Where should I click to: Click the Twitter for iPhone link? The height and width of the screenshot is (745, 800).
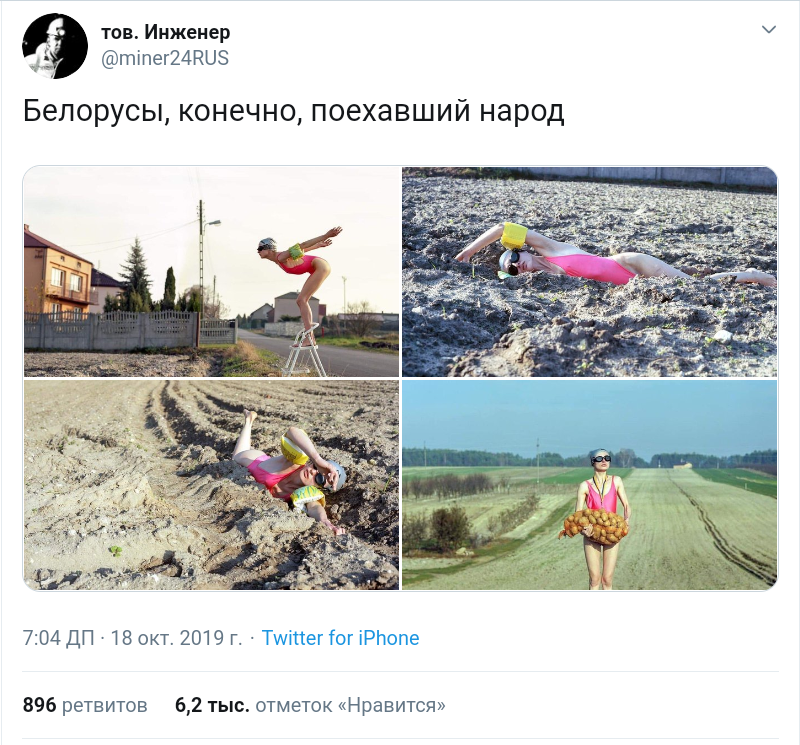340,638
